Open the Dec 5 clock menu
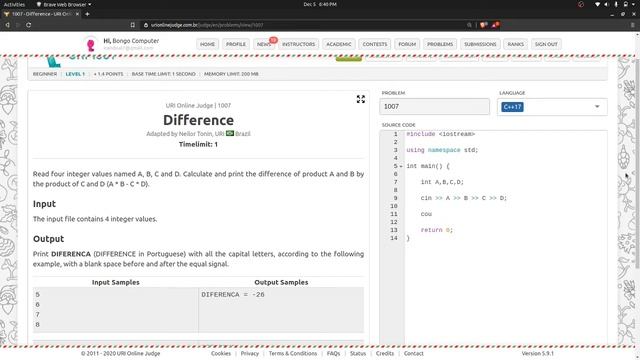This screenshot has height=360, width=640. click(320, 4)
